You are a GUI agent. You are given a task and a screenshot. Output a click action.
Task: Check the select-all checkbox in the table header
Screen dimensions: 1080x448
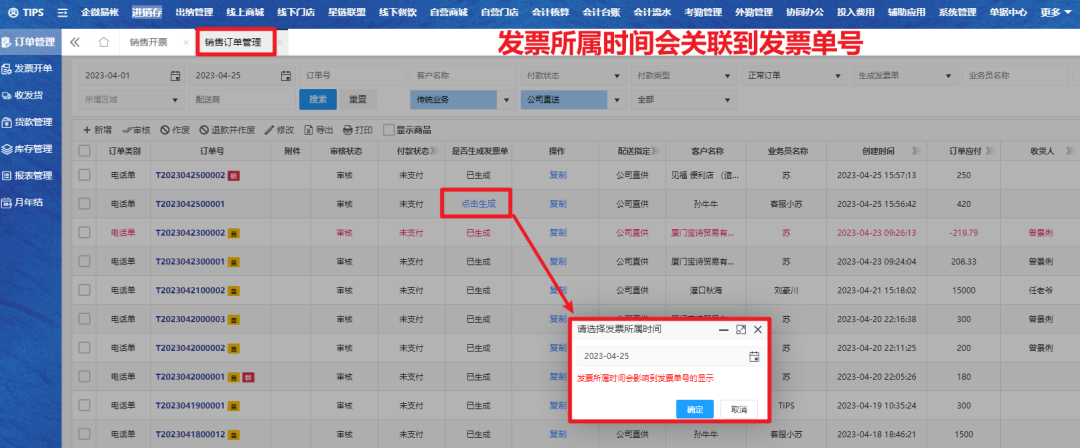tap(85, 151)
